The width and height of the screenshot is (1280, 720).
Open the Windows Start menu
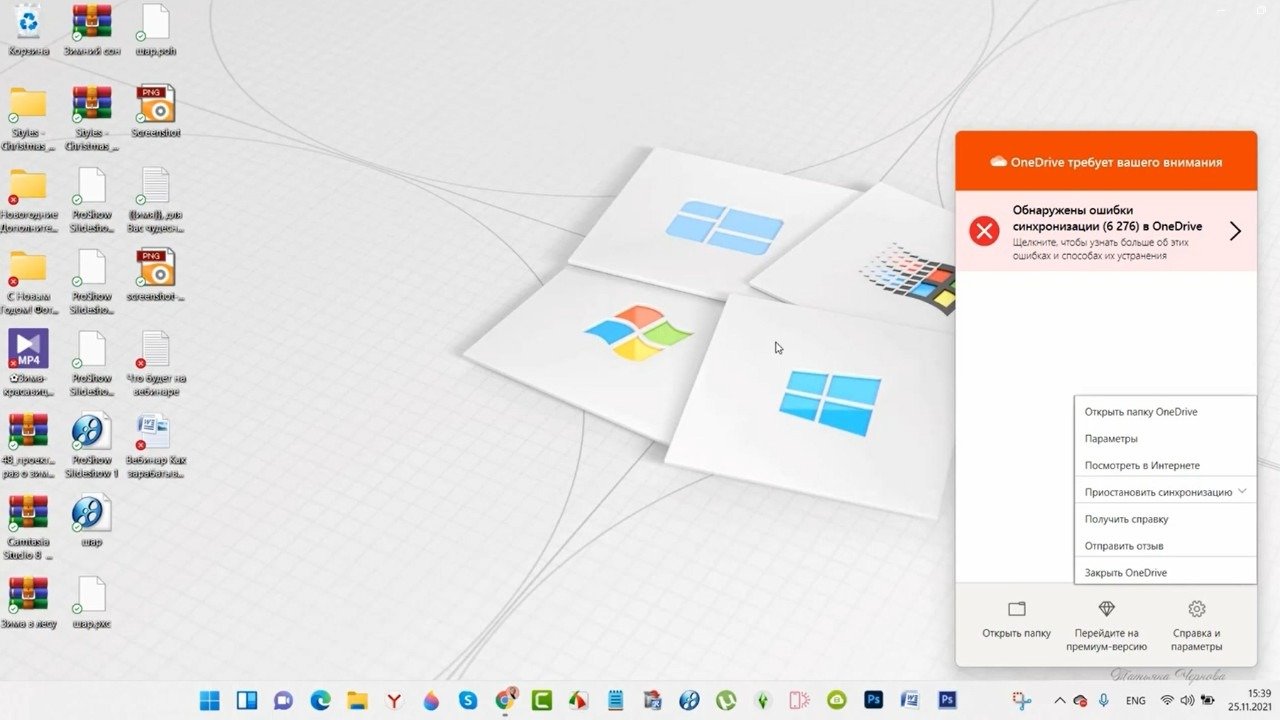(210, 701)
